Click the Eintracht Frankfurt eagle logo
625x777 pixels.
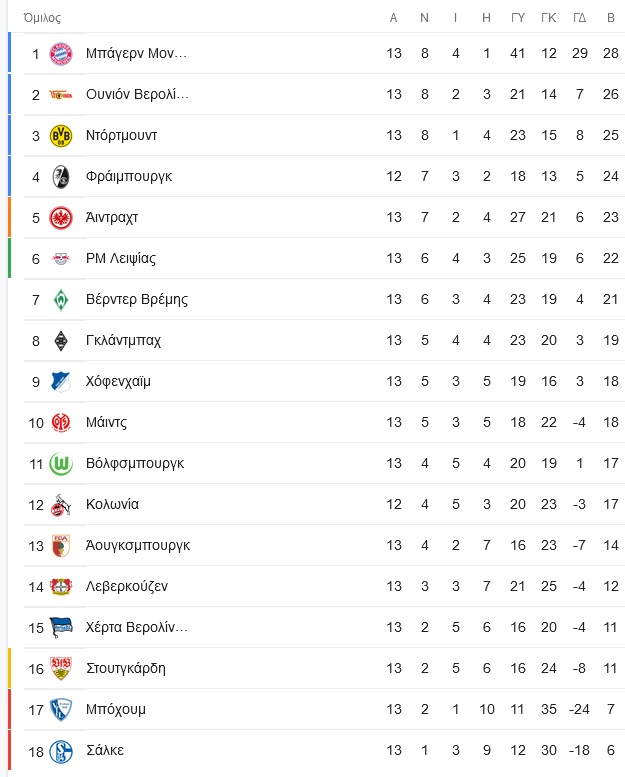click(x=60, y=218)
